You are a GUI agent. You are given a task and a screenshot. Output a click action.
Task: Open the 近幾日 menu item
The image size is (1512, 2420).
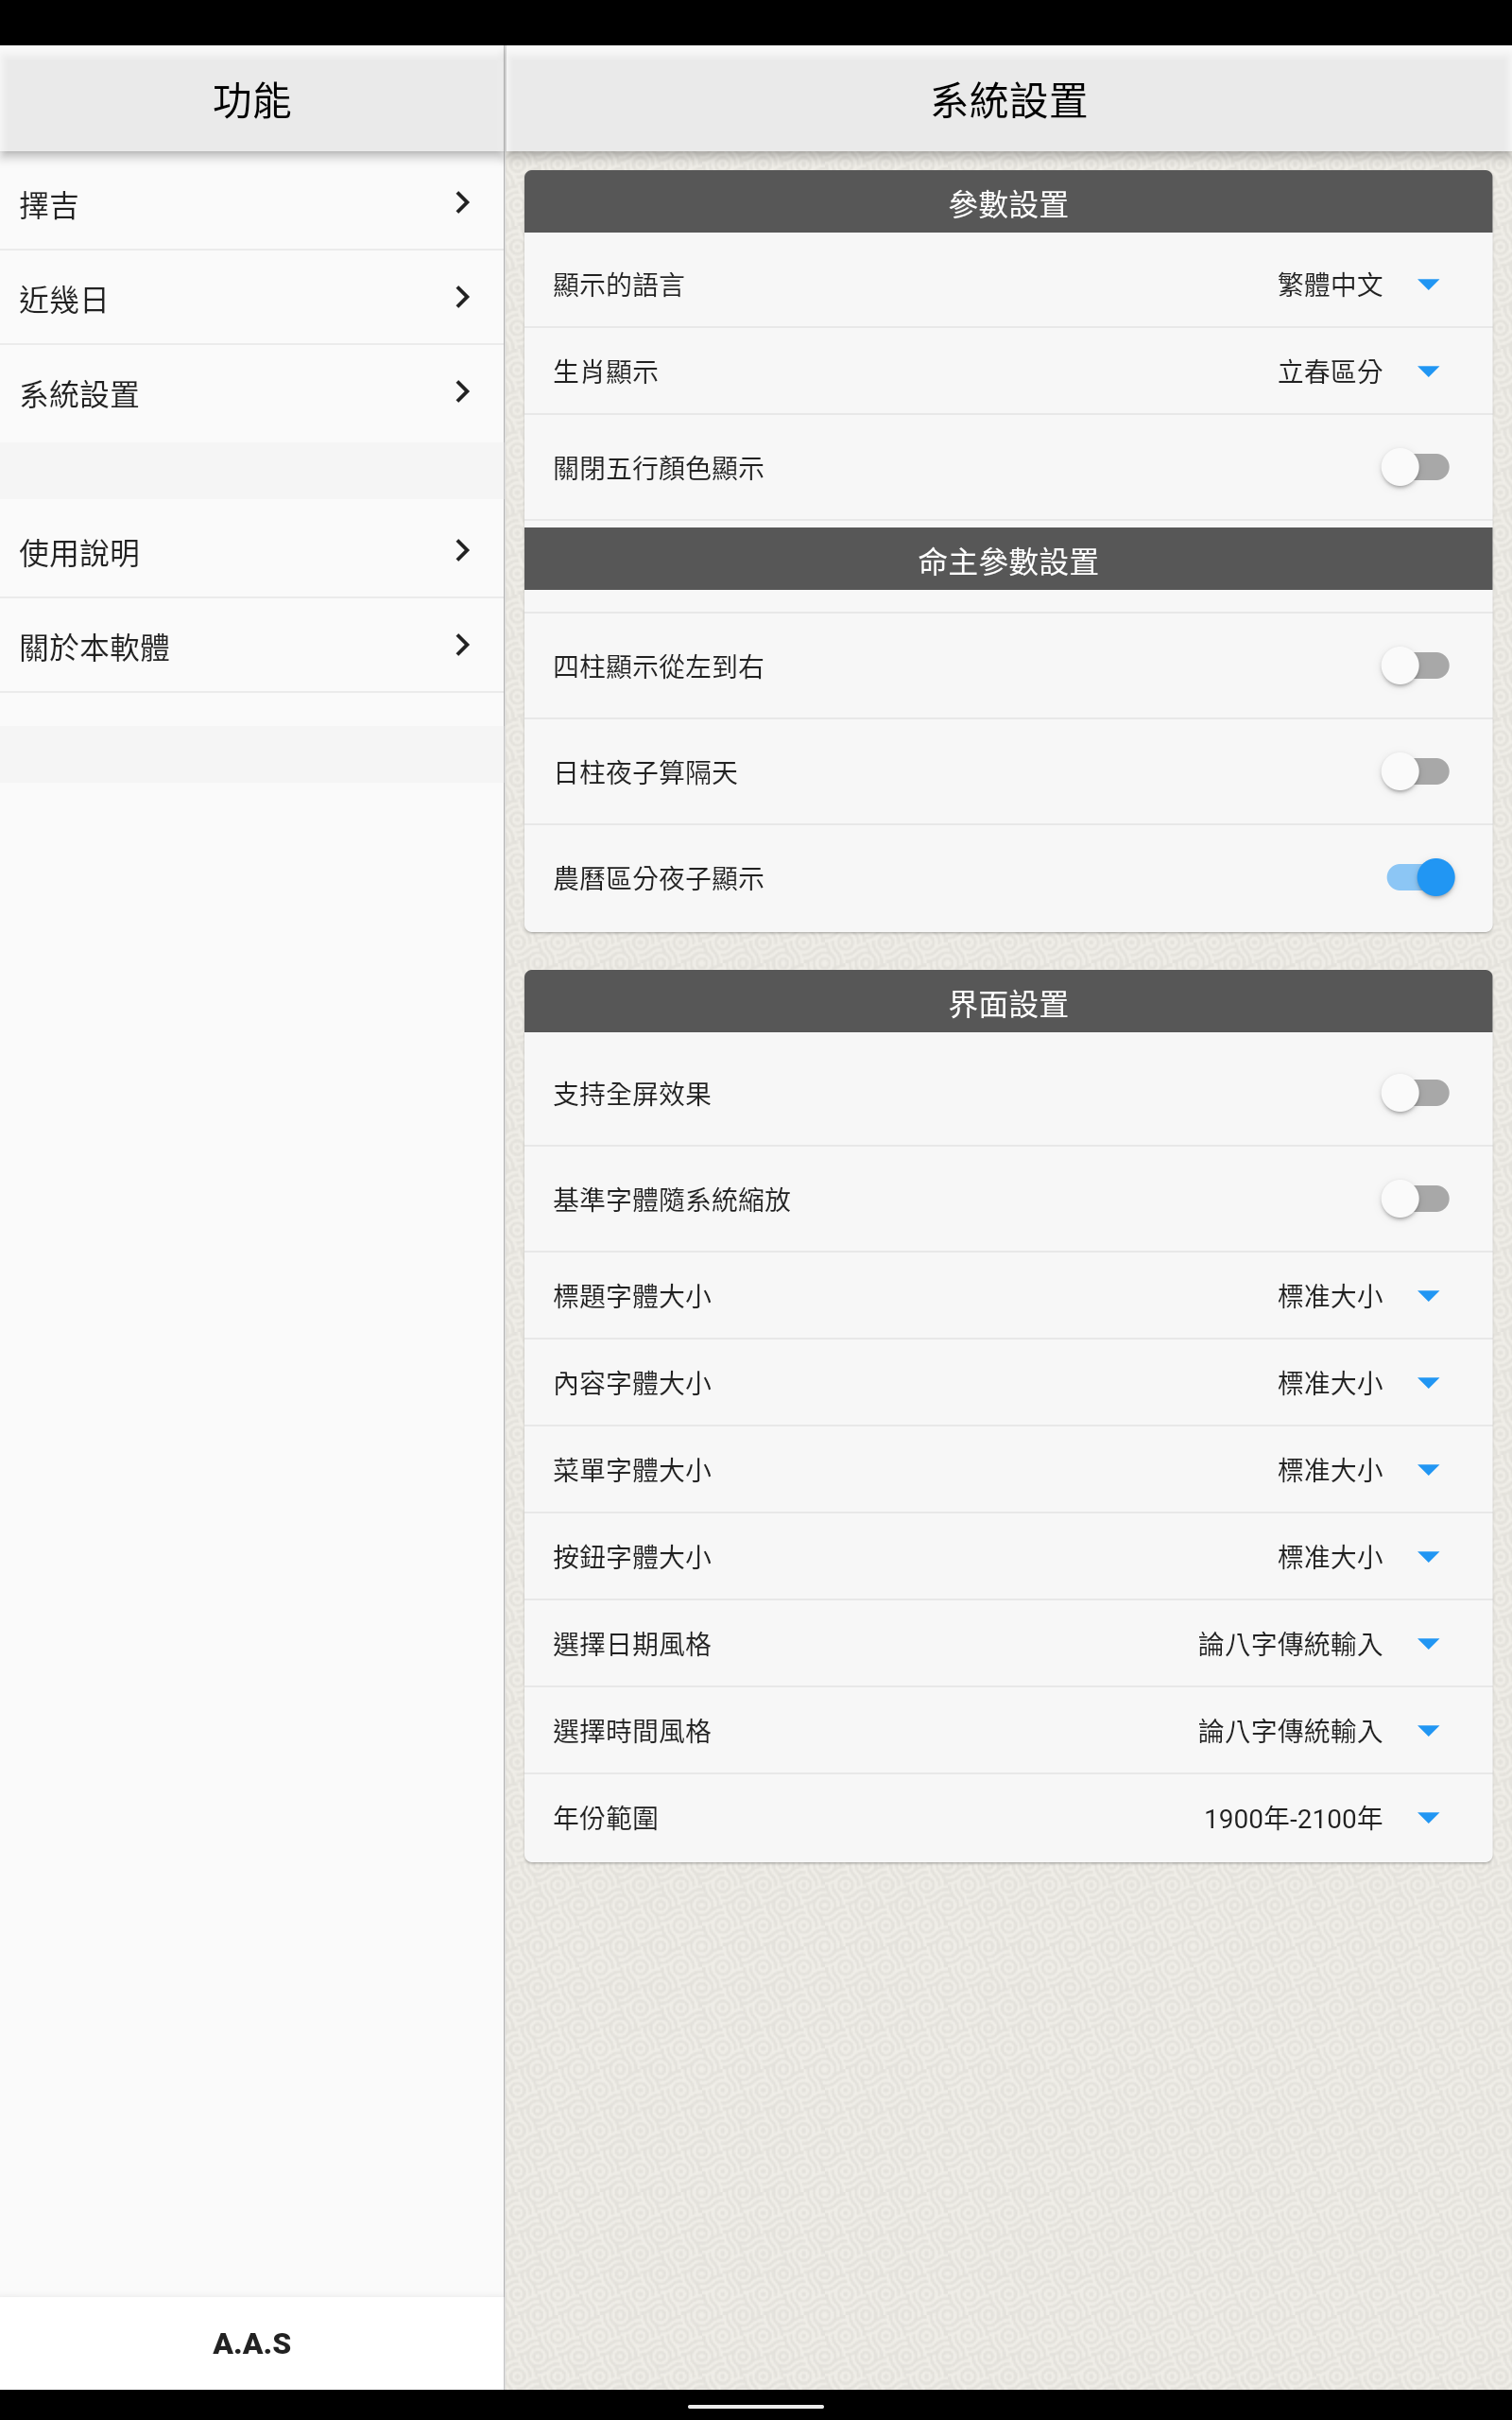pos(251,297)
